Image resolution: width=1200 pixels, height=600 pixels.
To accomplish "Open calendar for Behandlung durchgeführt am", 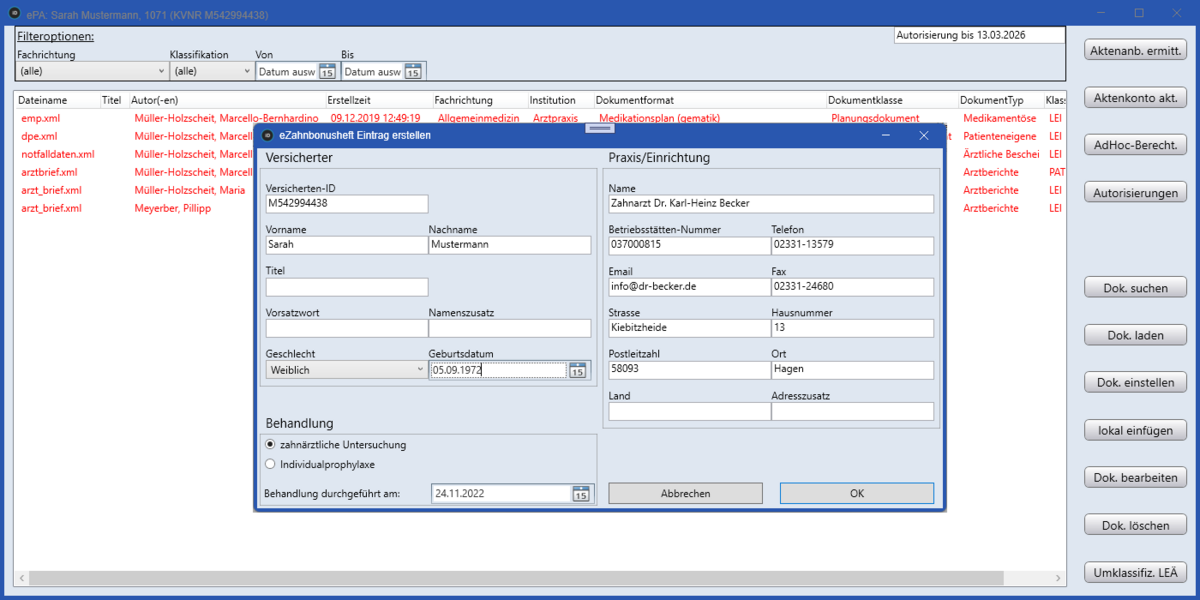I will click(x=581, y=493).
